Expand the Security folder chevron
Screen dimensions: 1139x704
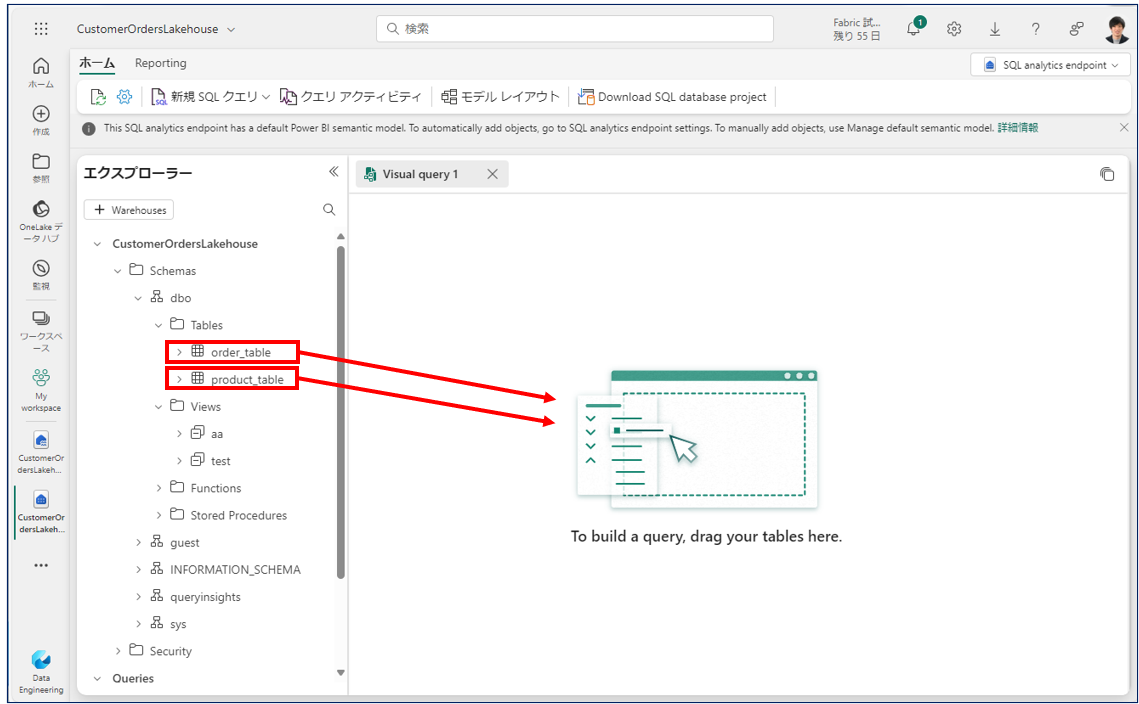[118, 651]
